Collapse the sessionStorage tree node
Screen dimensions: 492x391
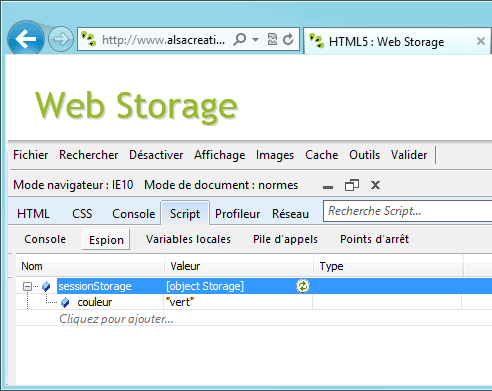coord(27,286)
